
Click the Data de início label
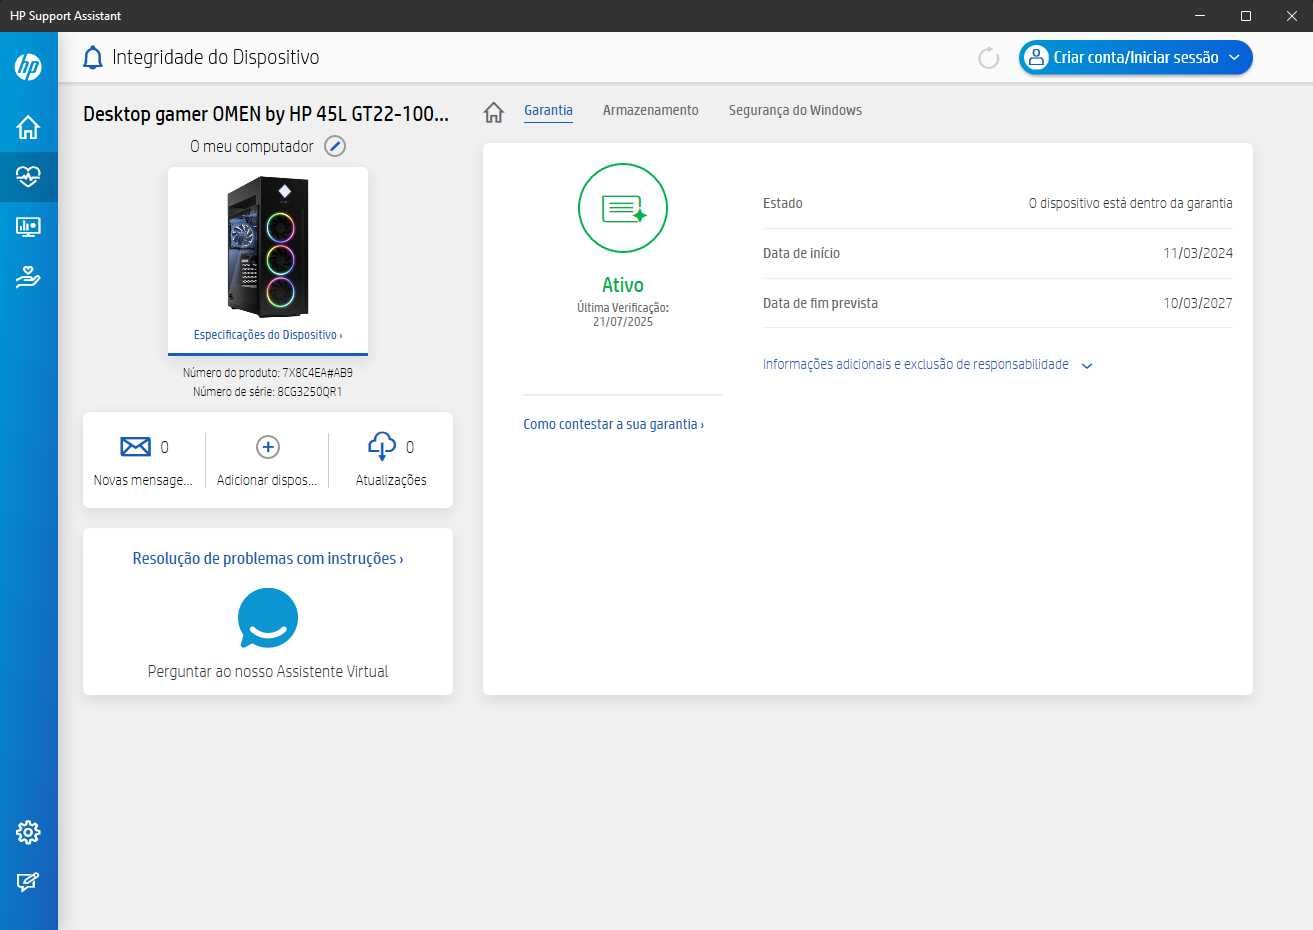[x=801, y=253]
